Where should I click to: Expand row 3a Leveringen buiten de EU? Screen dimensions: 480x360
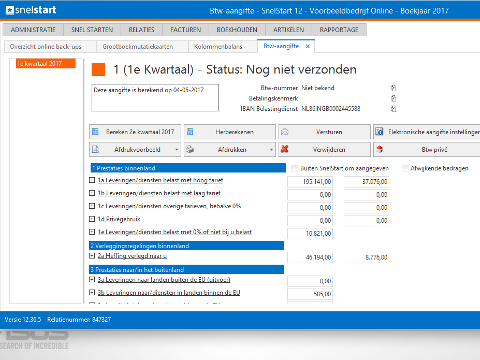point(92,279)
